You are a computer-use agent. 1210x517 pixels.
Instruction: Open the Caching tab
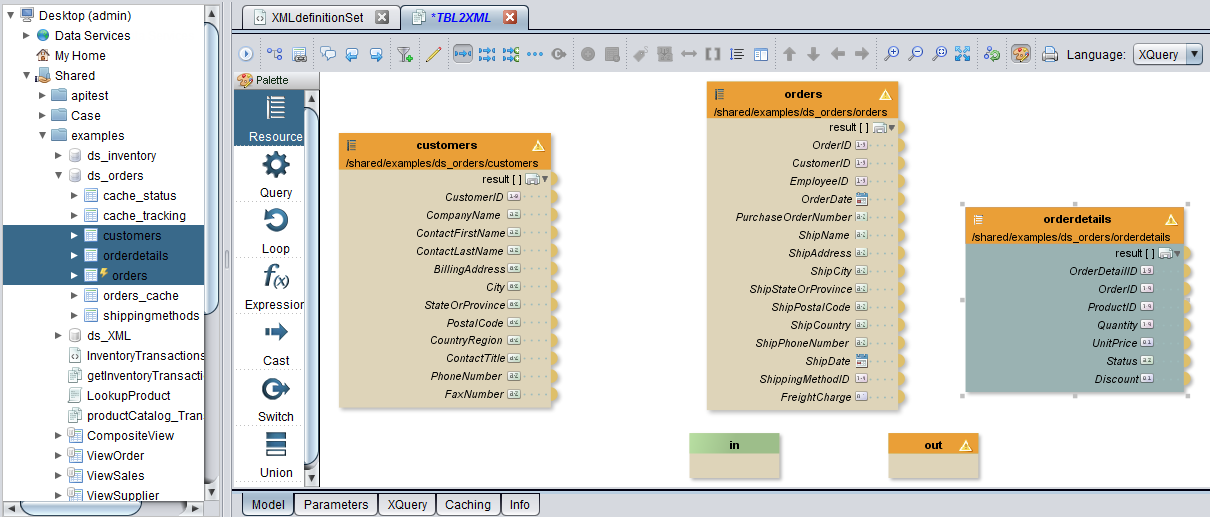(467, 505)
